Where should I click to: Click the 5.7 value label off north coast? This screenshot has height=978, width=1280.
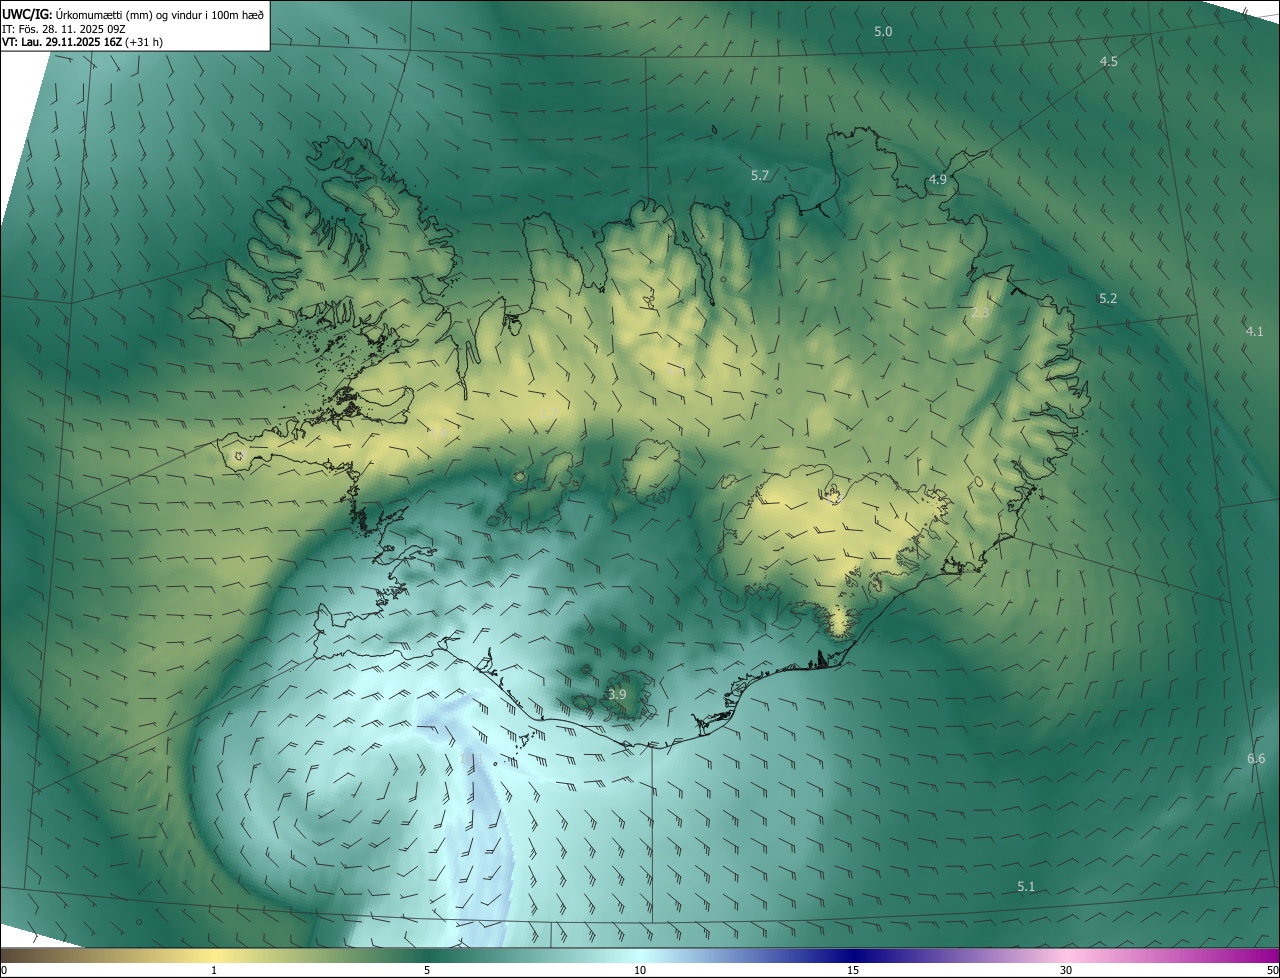point(760,176)
